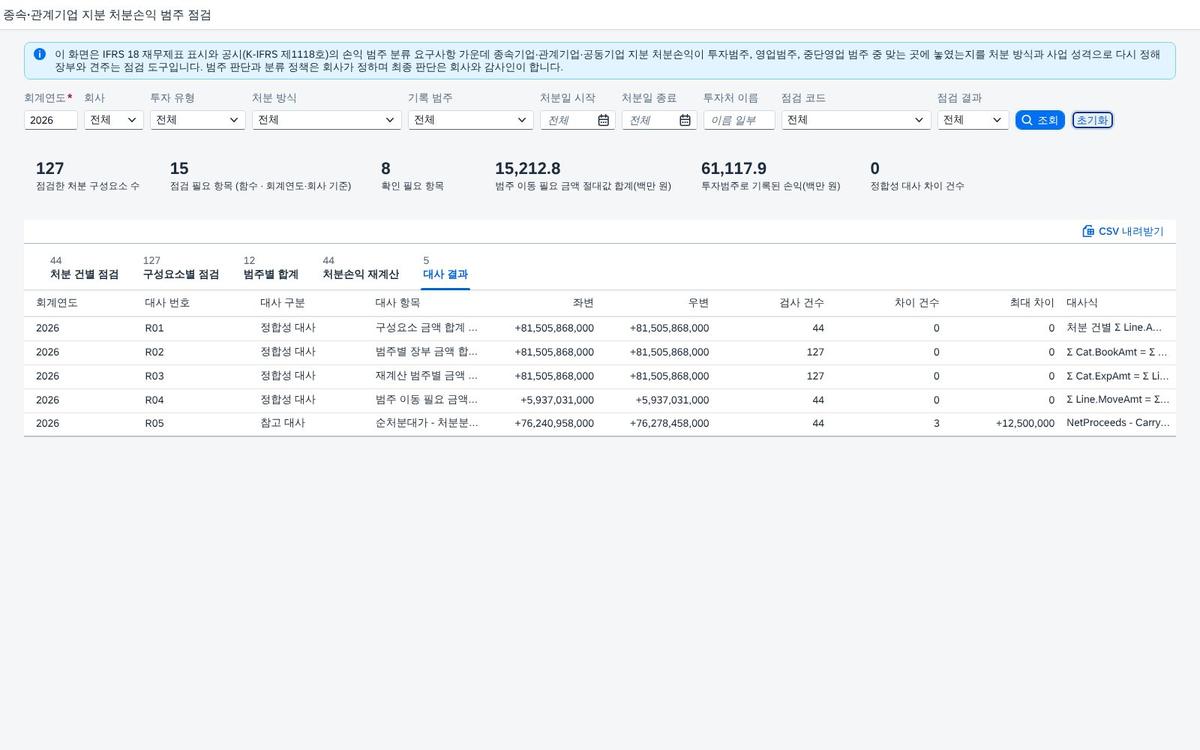1200x750 pixels.
Task: Click the 투자처 이름 text field
Action: click(x=739, y=120)
